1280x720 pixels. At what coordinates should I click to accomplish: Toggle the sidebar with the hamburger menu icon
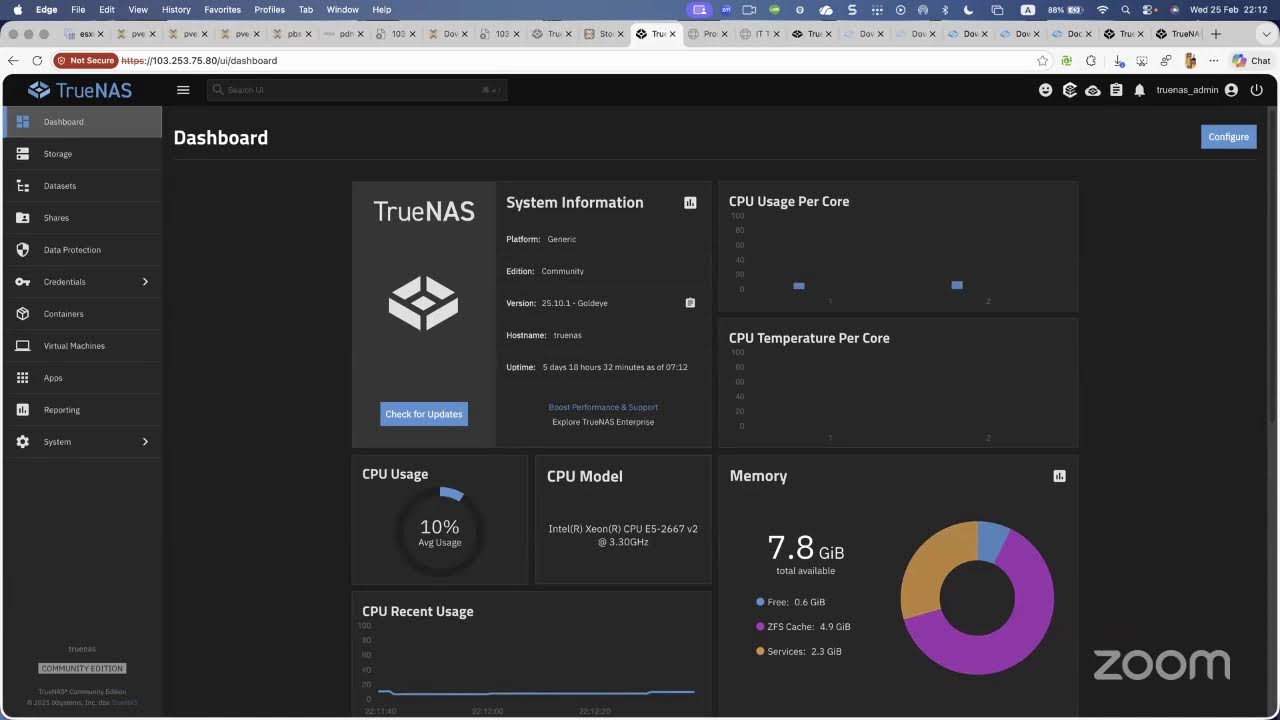click(x=183, y=90)
